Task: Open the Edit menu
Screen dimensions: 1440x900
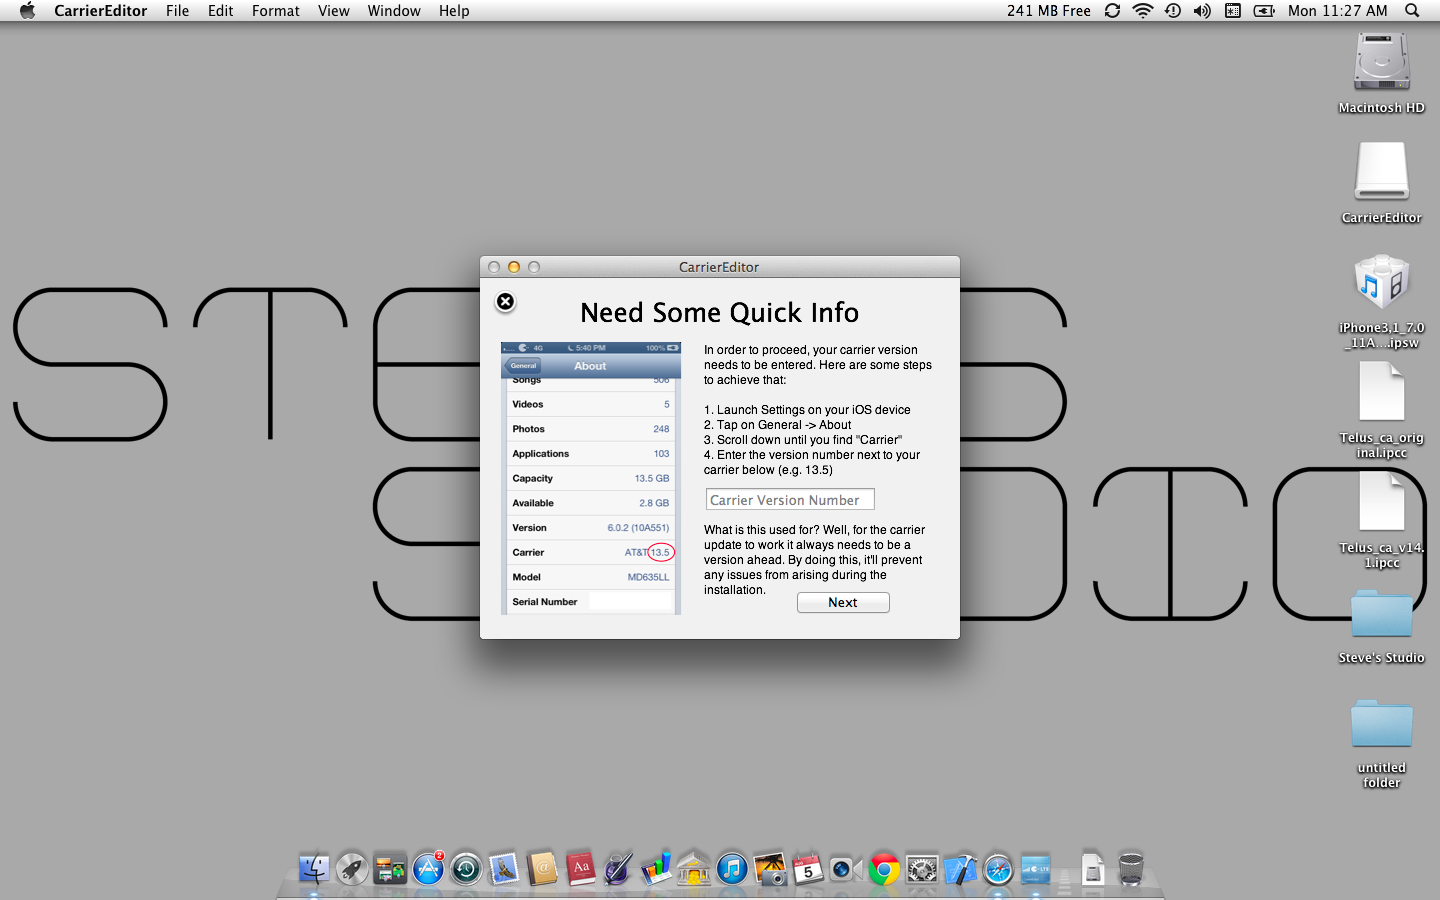Action: 221,11
